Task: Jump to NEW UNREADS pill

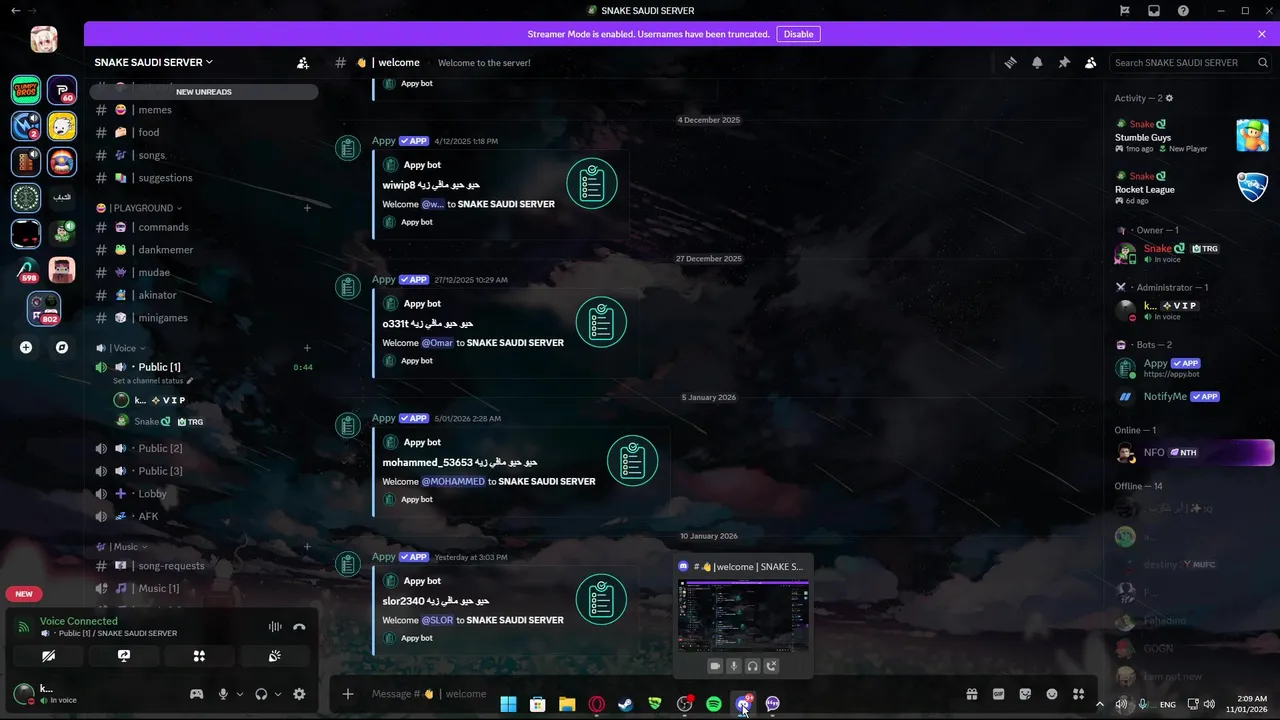Action: [x=204, y=92]
